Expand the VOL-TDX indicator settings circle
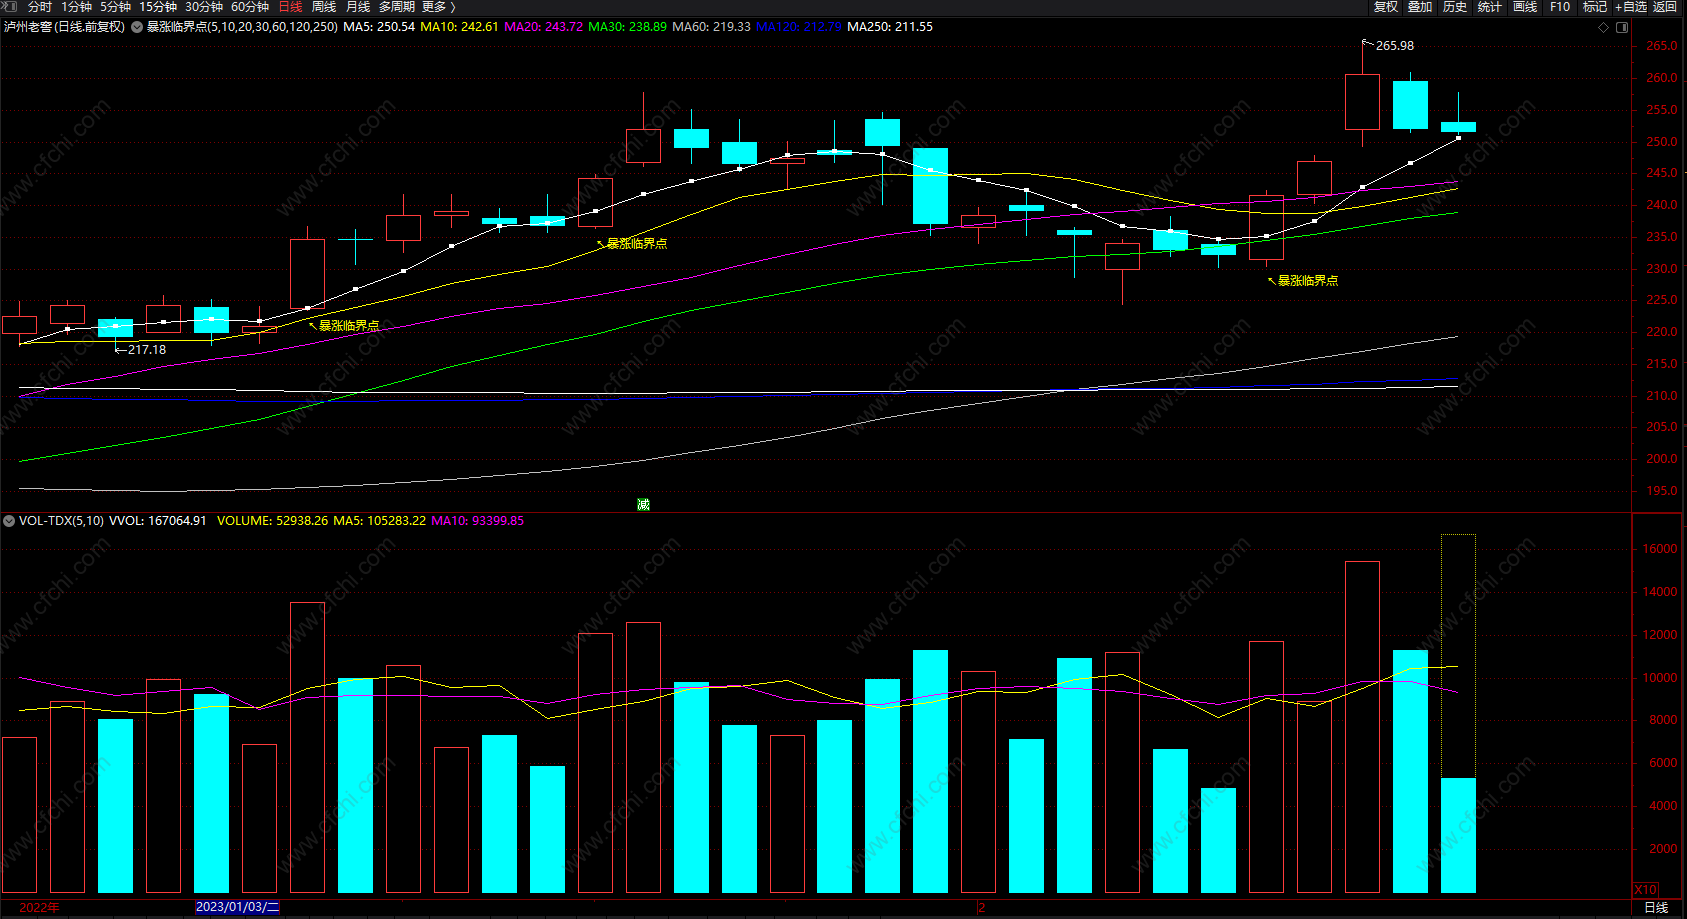This screenshot has height=919, width=1687. click(x=9, y=521)
